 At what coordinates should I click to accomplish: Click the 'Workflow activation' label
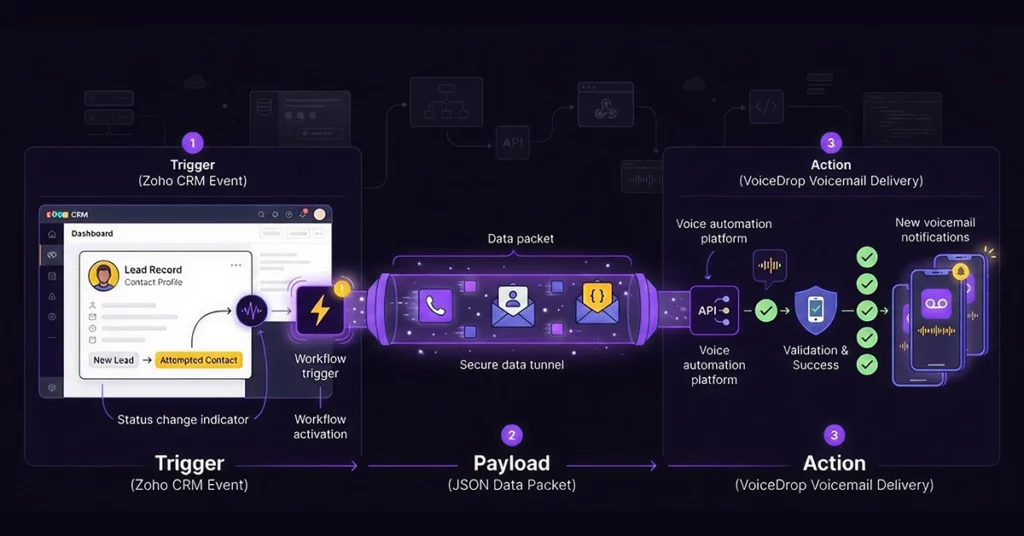coord(320,426)
